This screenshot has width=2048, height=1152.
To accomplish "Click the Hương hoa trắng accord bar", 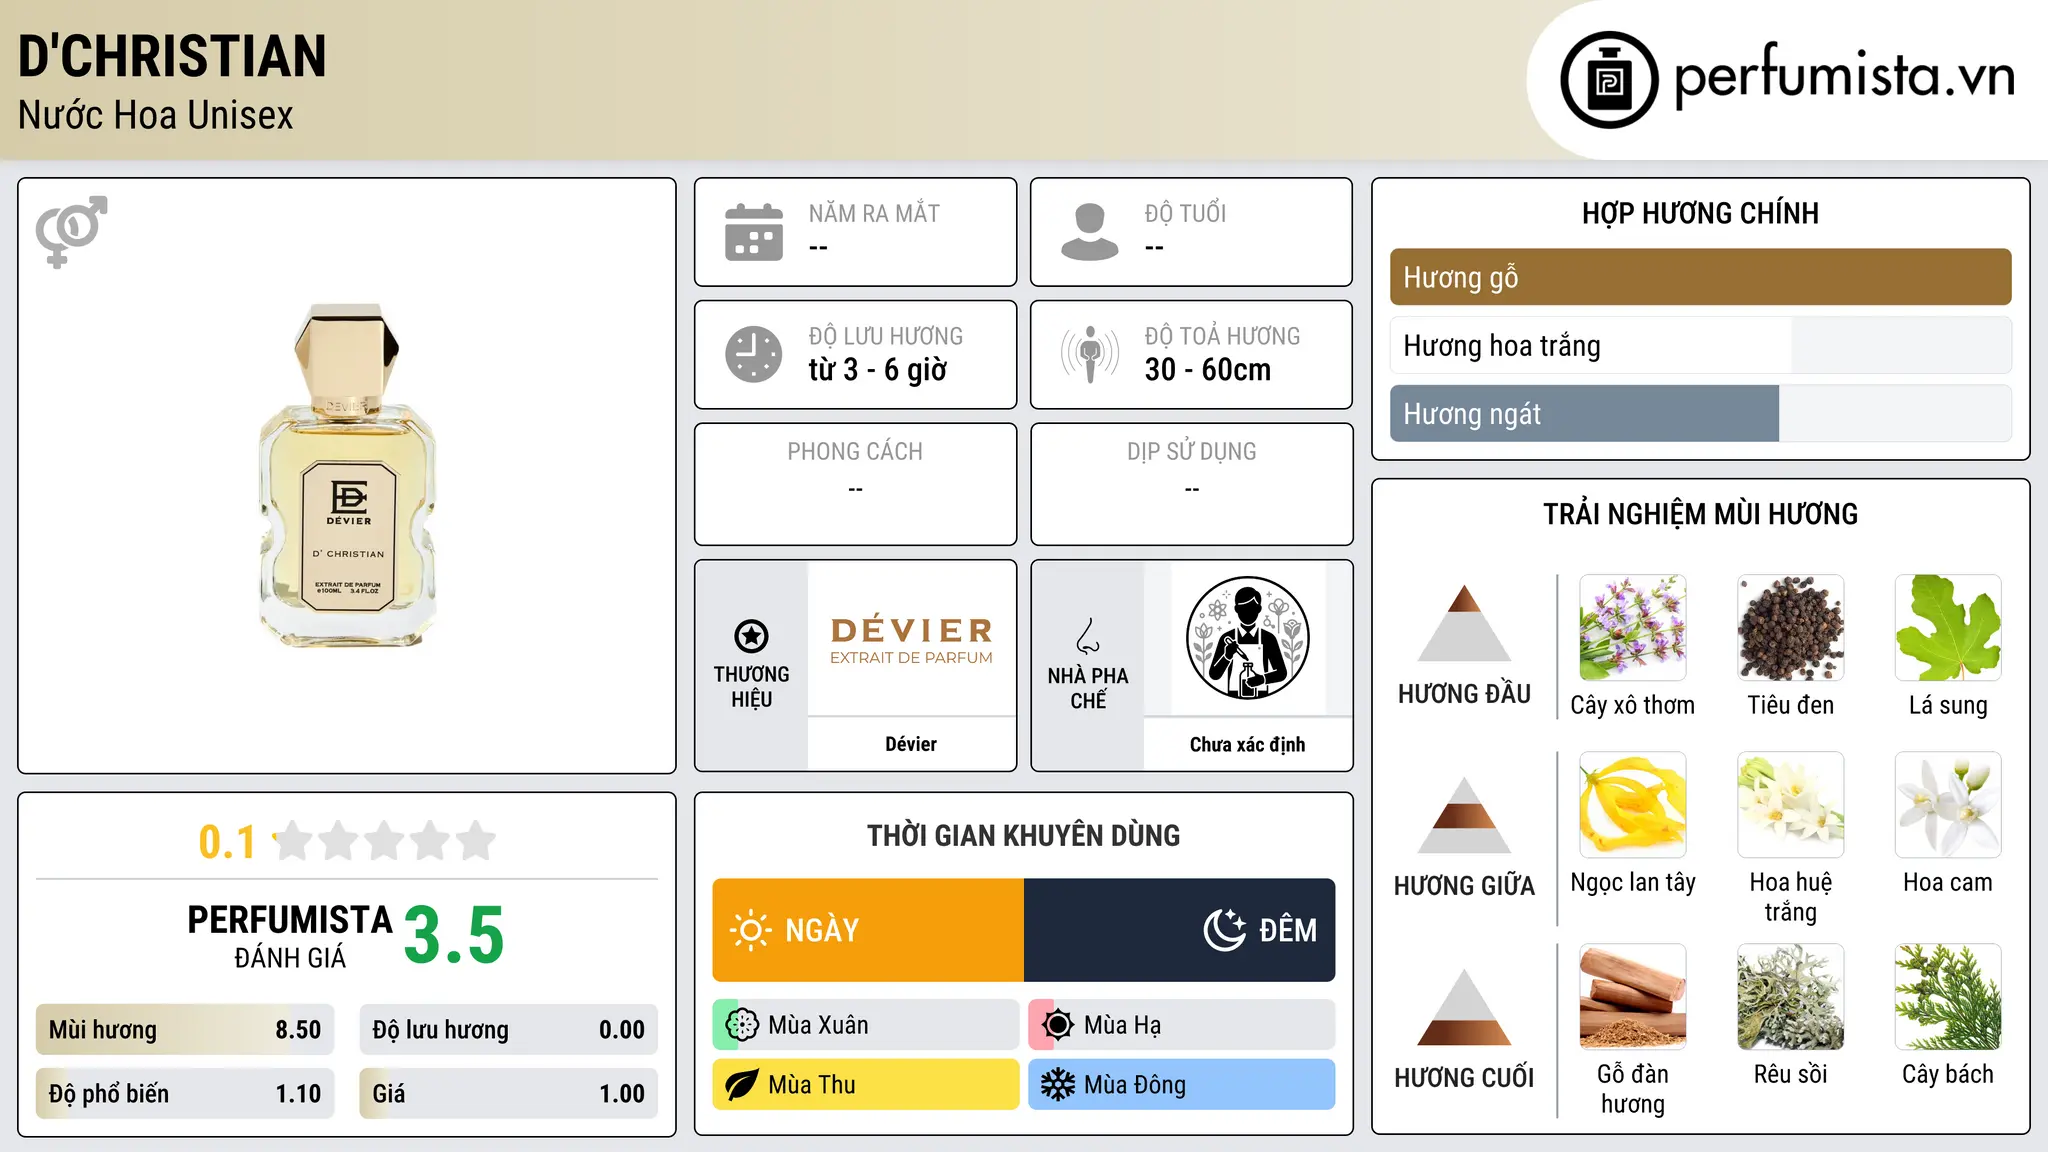I will (1700, 346).
